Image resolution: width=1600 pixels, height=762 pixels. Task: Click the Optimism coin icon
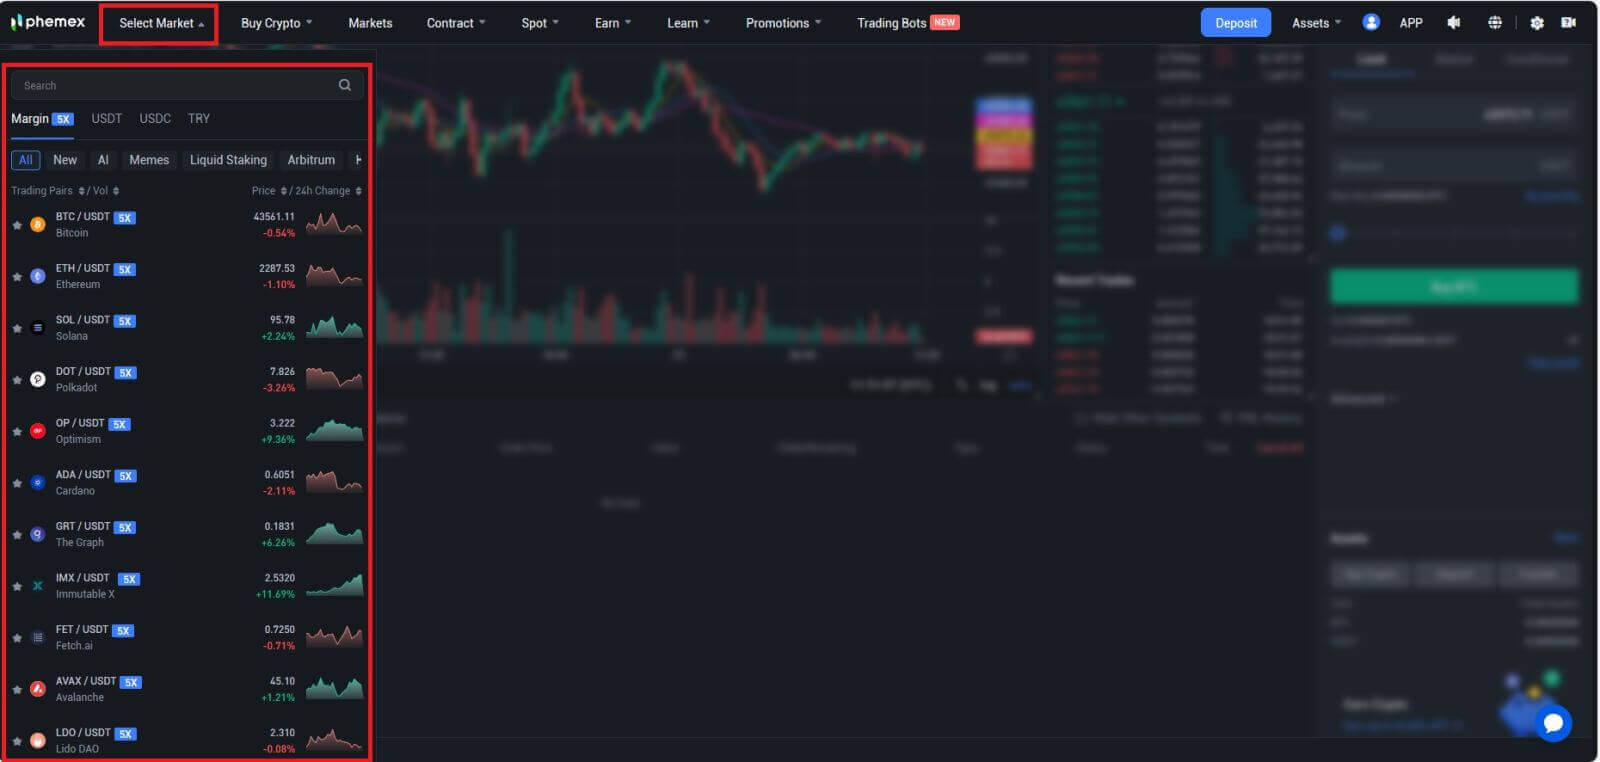(x=38, y=431)
